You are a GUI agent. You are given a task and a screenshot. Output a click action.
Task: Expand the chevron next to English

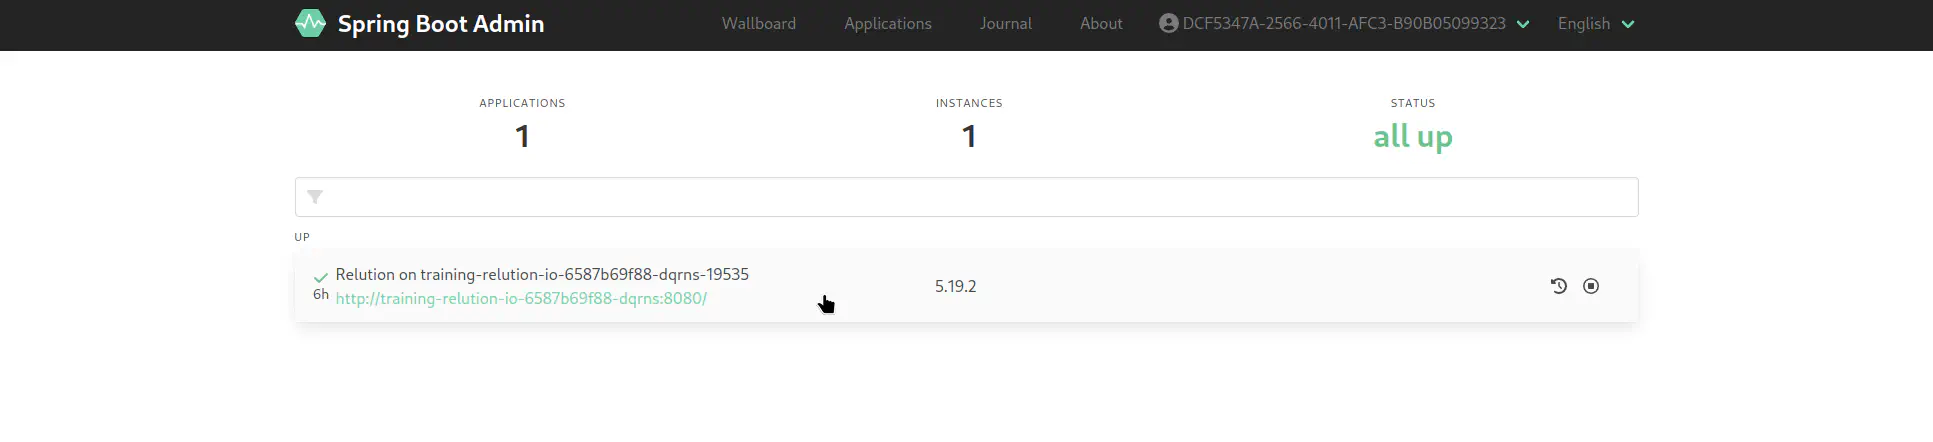(1628, 24)
